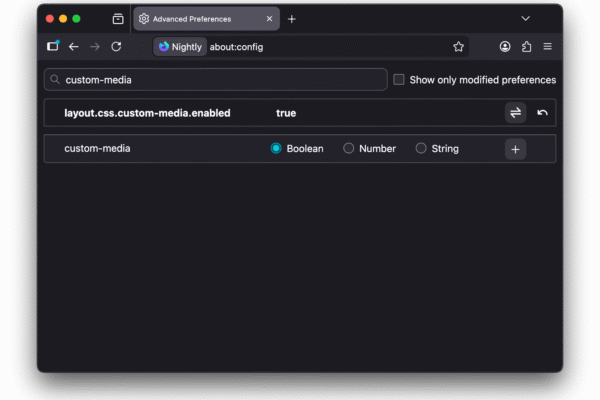Expand the list all tabs chevron
This screenshot has height=400, width=600.
[525, 18]
